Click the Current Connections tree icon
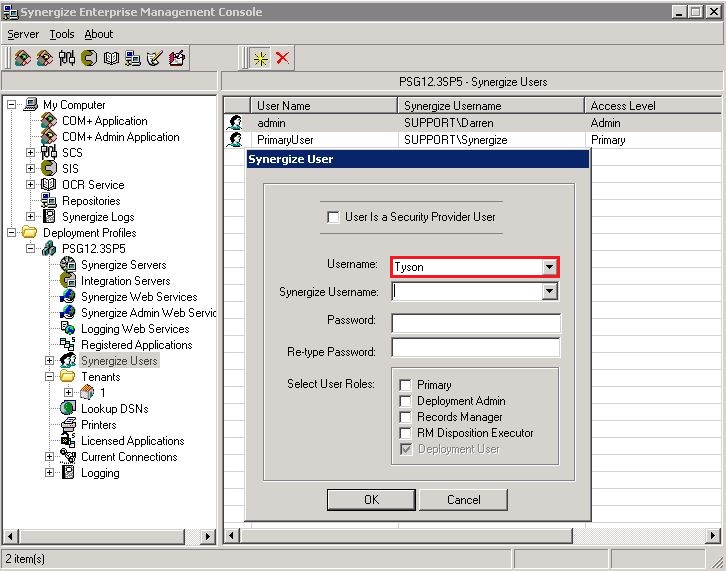The width and height of the screenshot is (726, 571). click(x=68, y=456)
